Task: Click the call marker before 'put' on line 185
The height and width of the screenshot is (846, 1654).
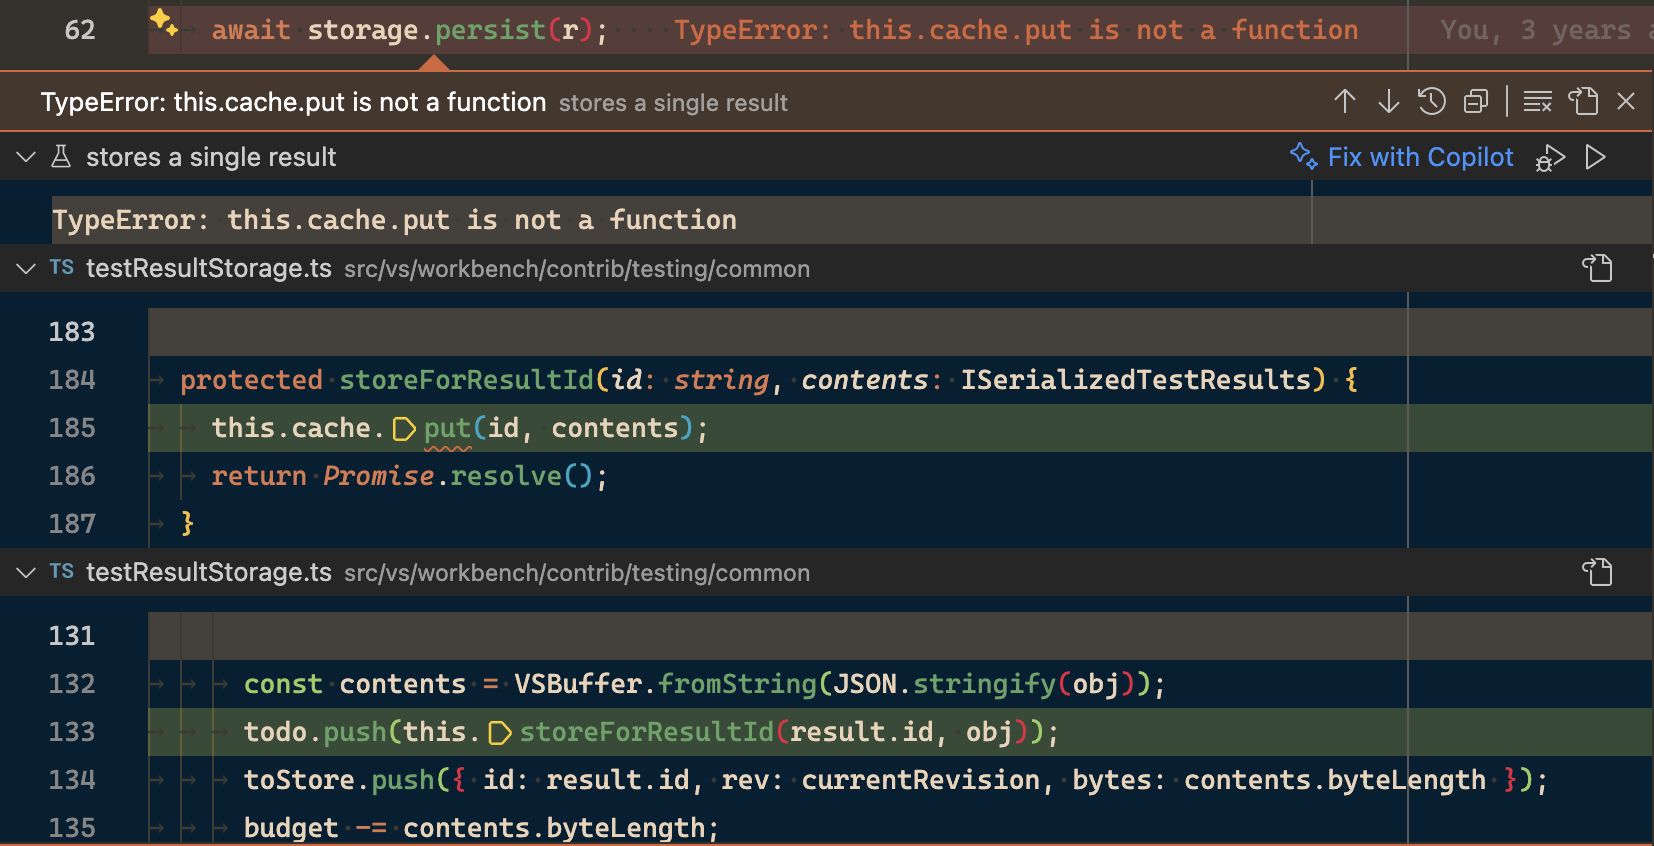Action: (x=404, y=429)
